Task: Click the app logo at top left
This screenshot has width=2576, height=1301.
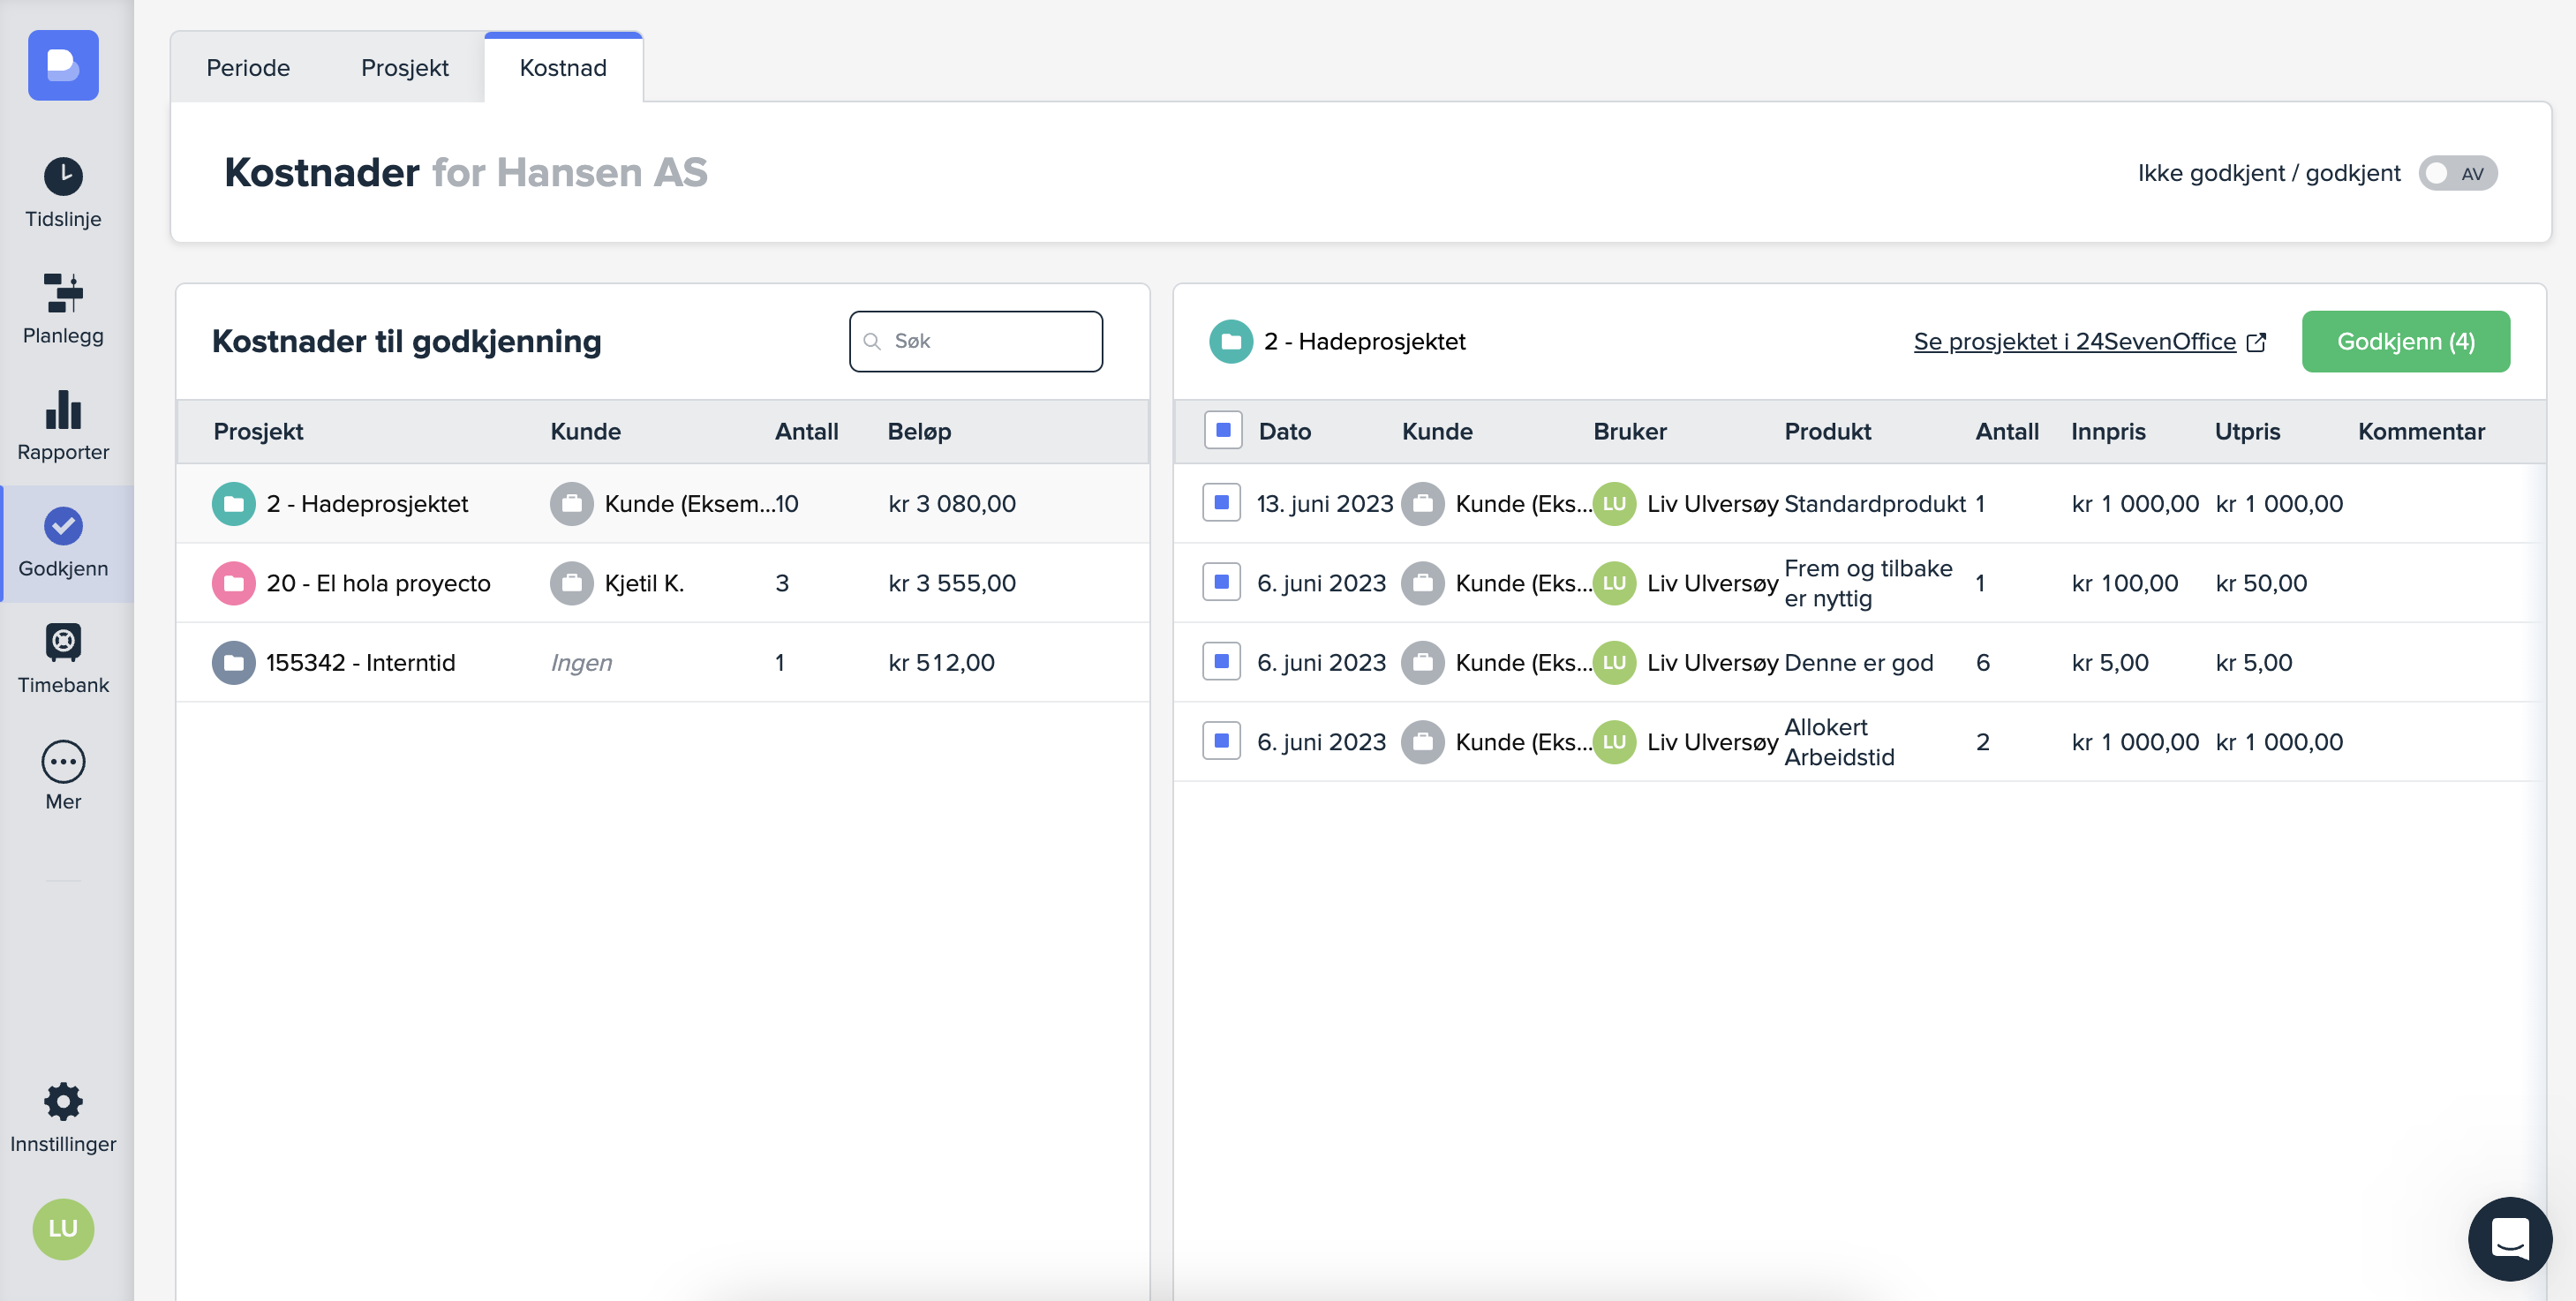Action: (x=63, y=66)
